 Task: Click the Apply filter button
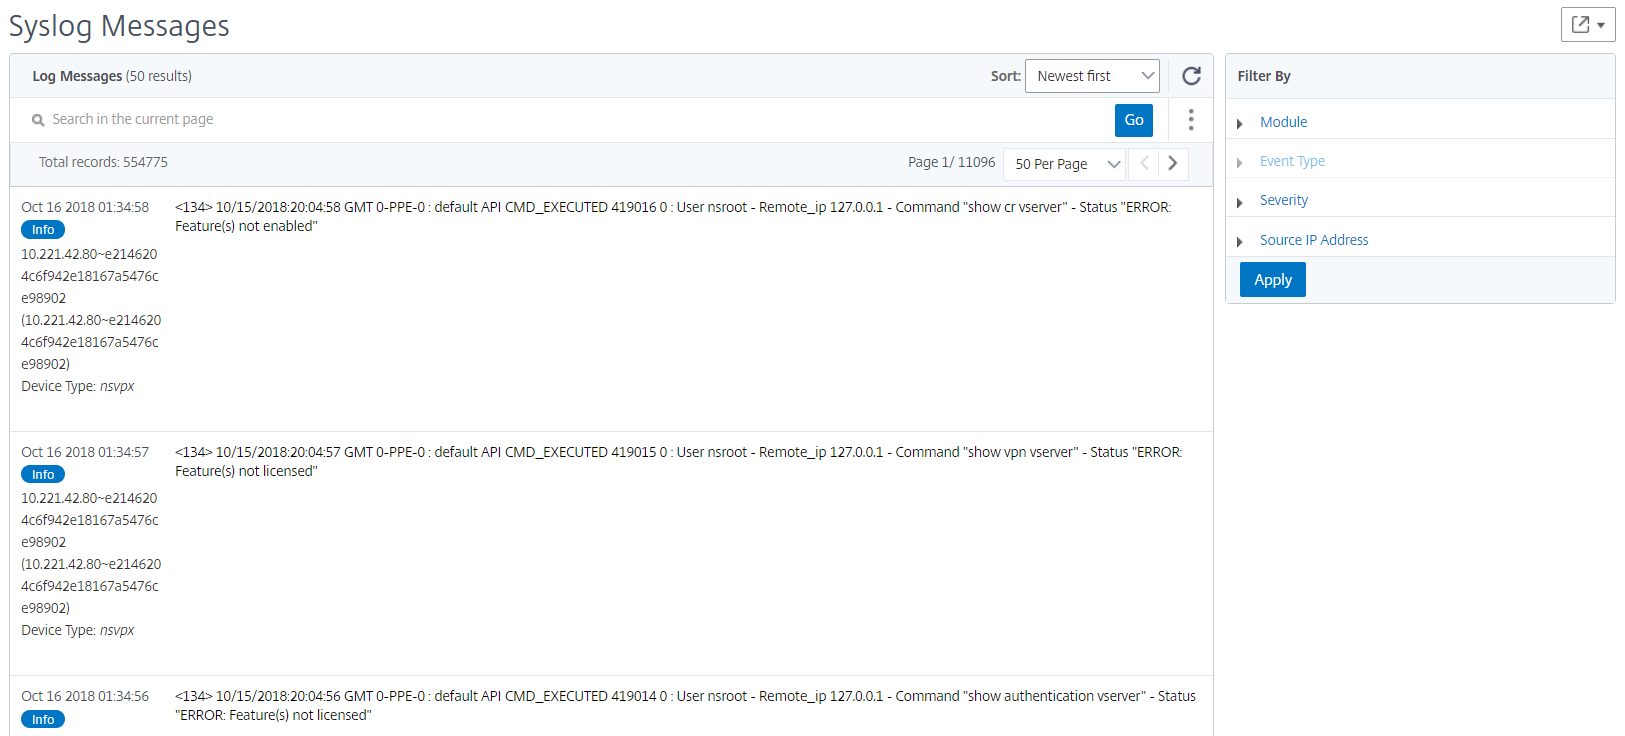[x=1273, y=280]
